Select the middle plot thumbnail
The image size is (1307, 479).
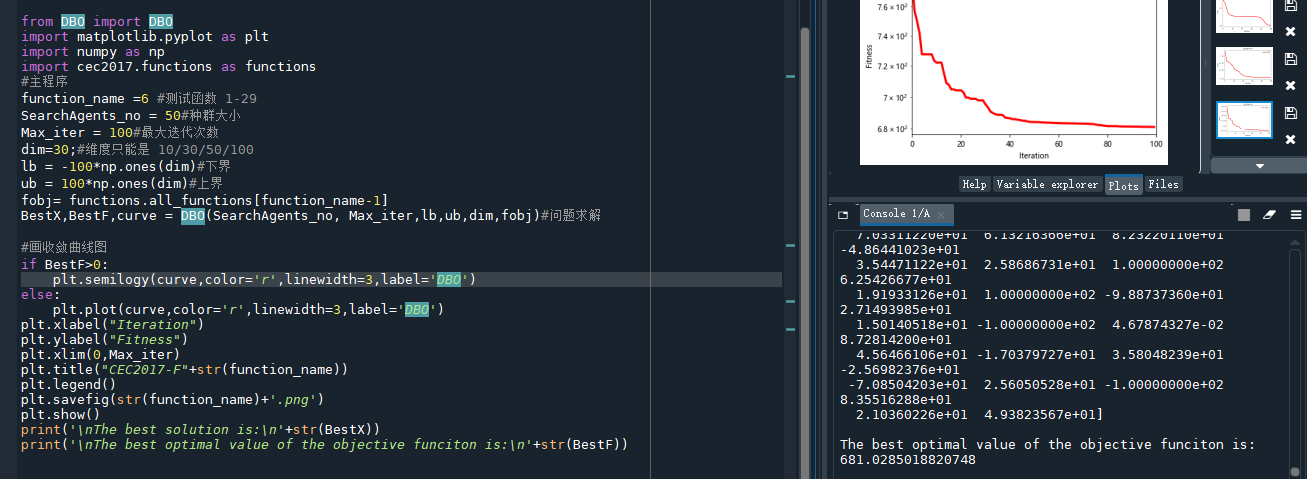[x=1243, y=66]
